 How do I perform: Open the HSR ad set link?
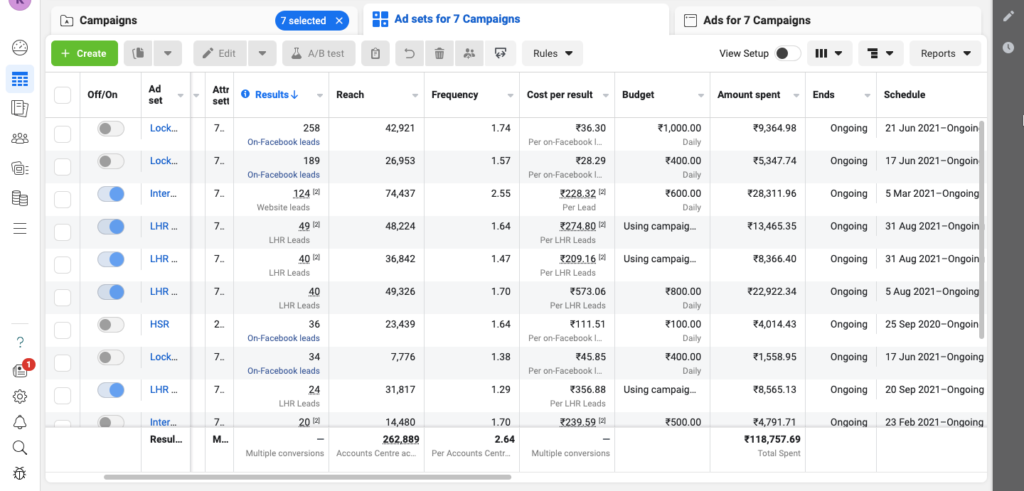[x=159, y=324]
